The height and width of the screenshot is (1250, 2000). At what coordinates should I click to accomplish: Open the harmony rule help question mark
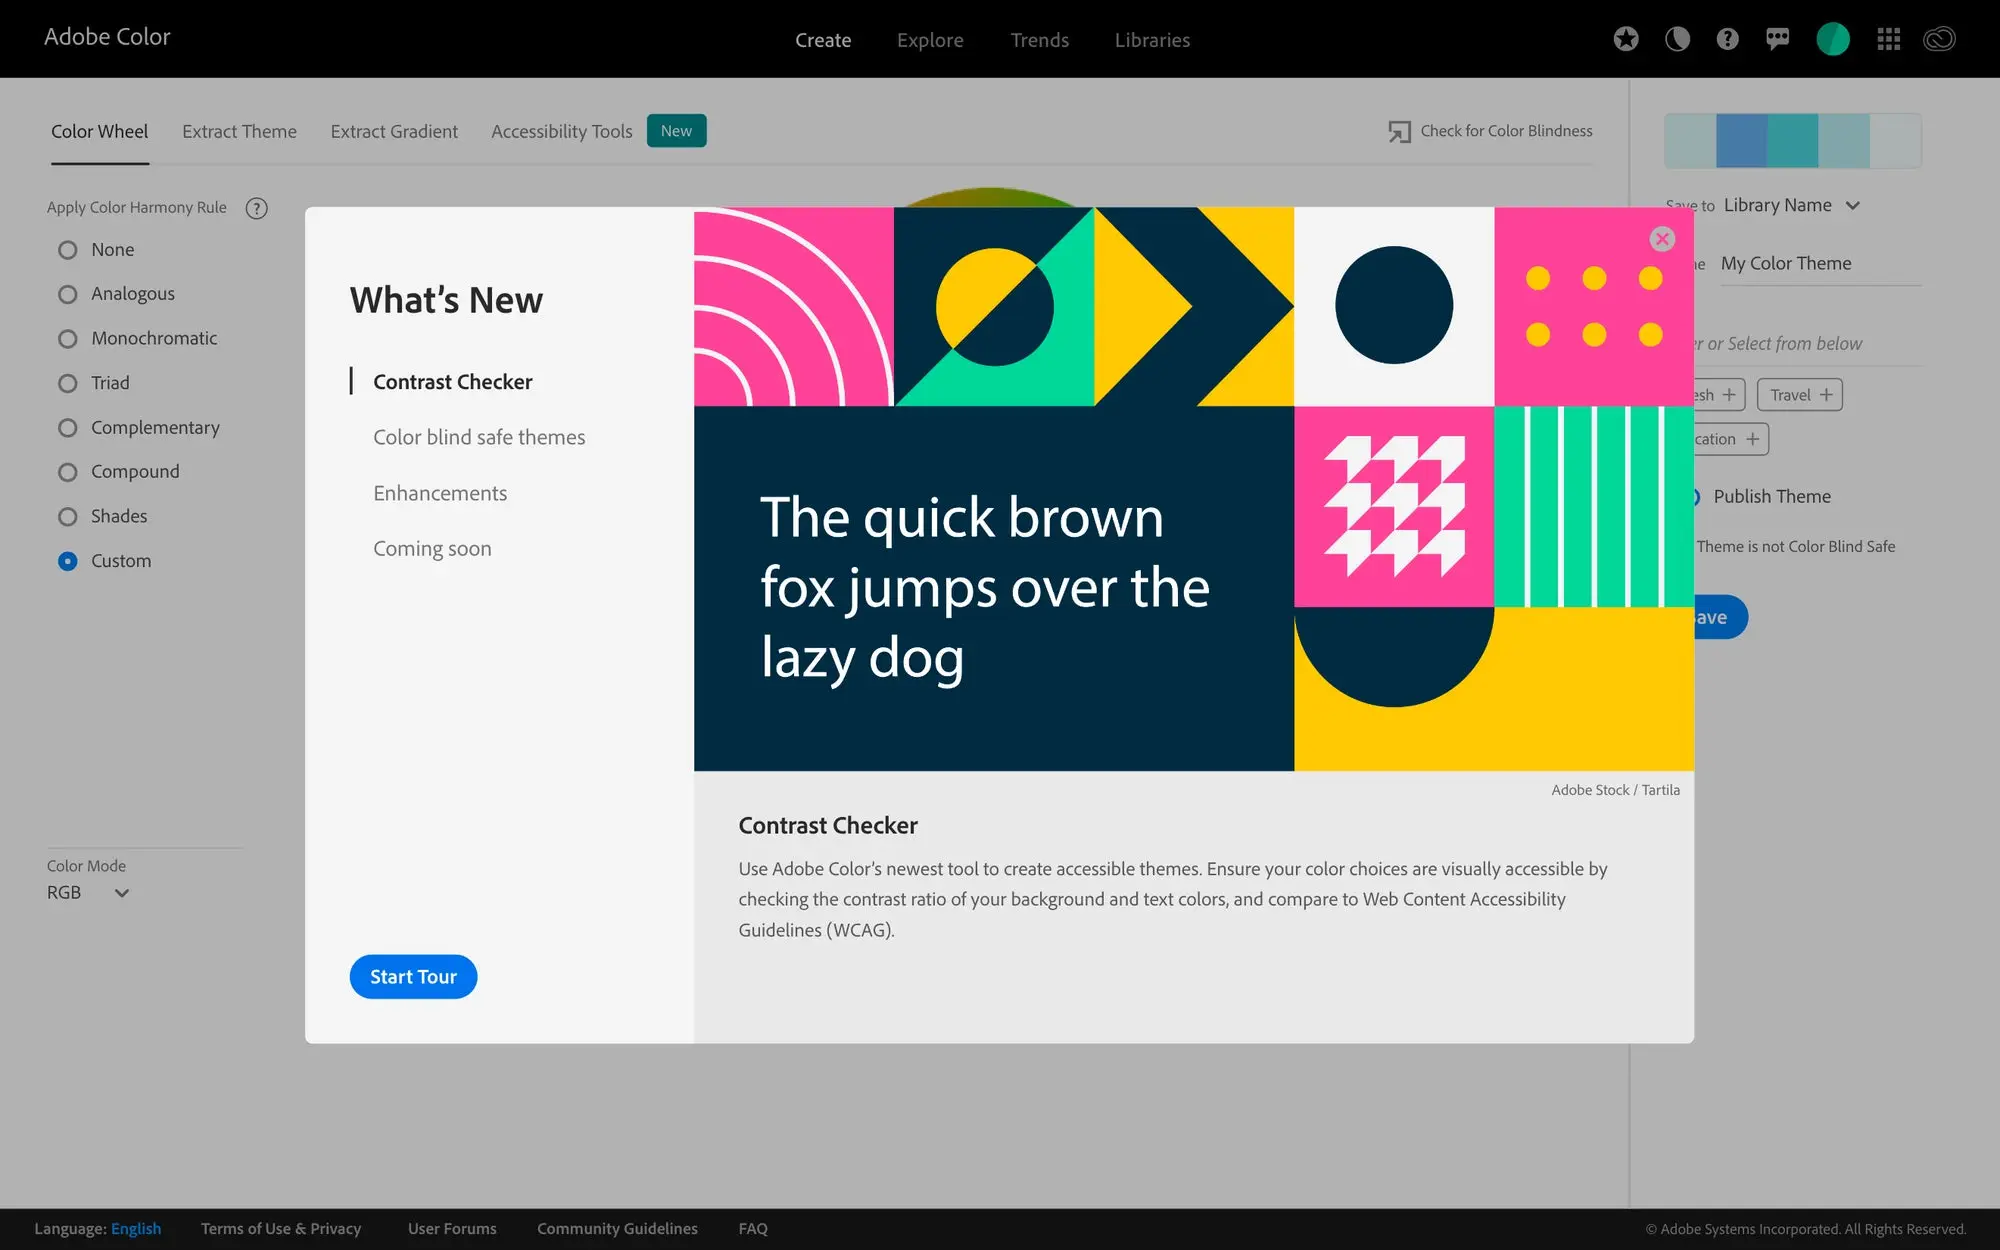click(257, 208)
